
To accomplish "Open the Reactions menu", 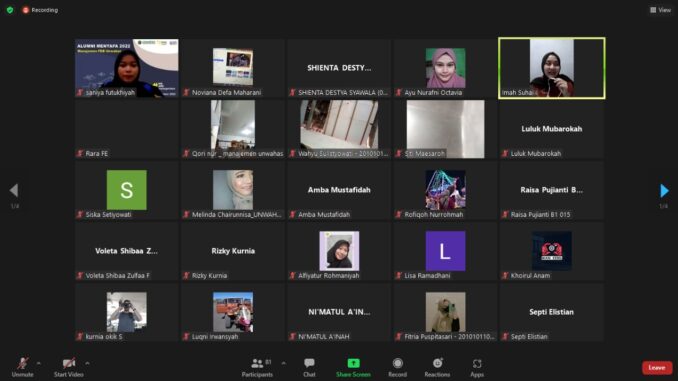I will coord(437,367).
